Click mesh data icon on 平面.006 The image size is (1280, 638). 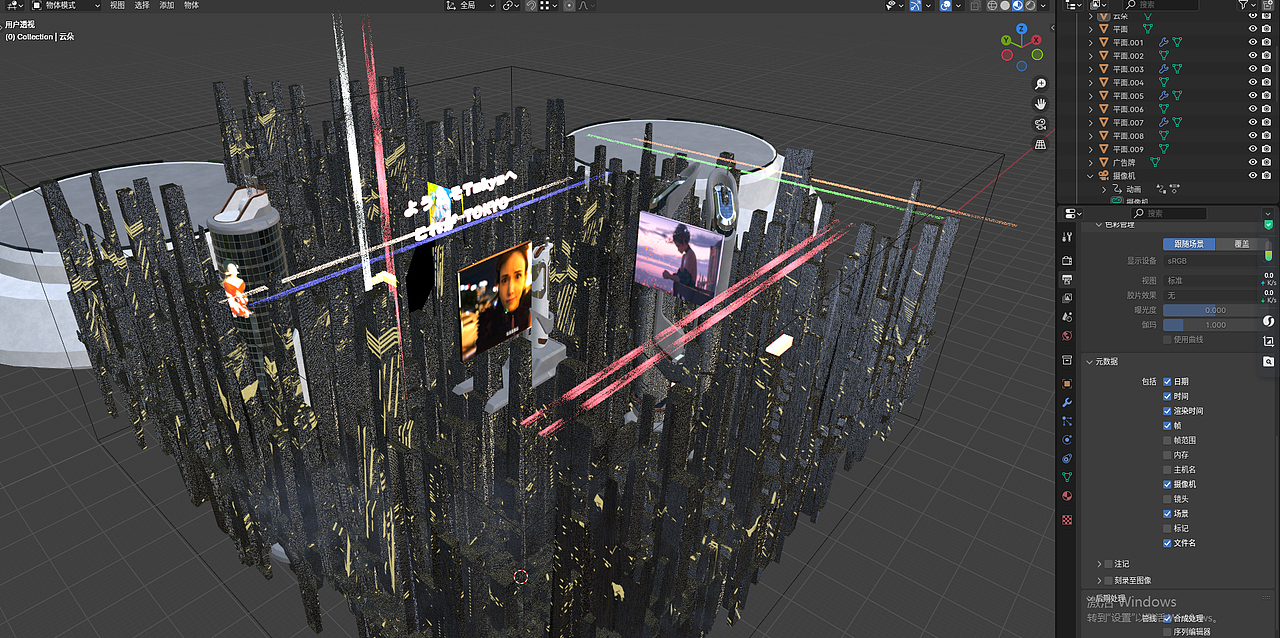[1164, 109]
